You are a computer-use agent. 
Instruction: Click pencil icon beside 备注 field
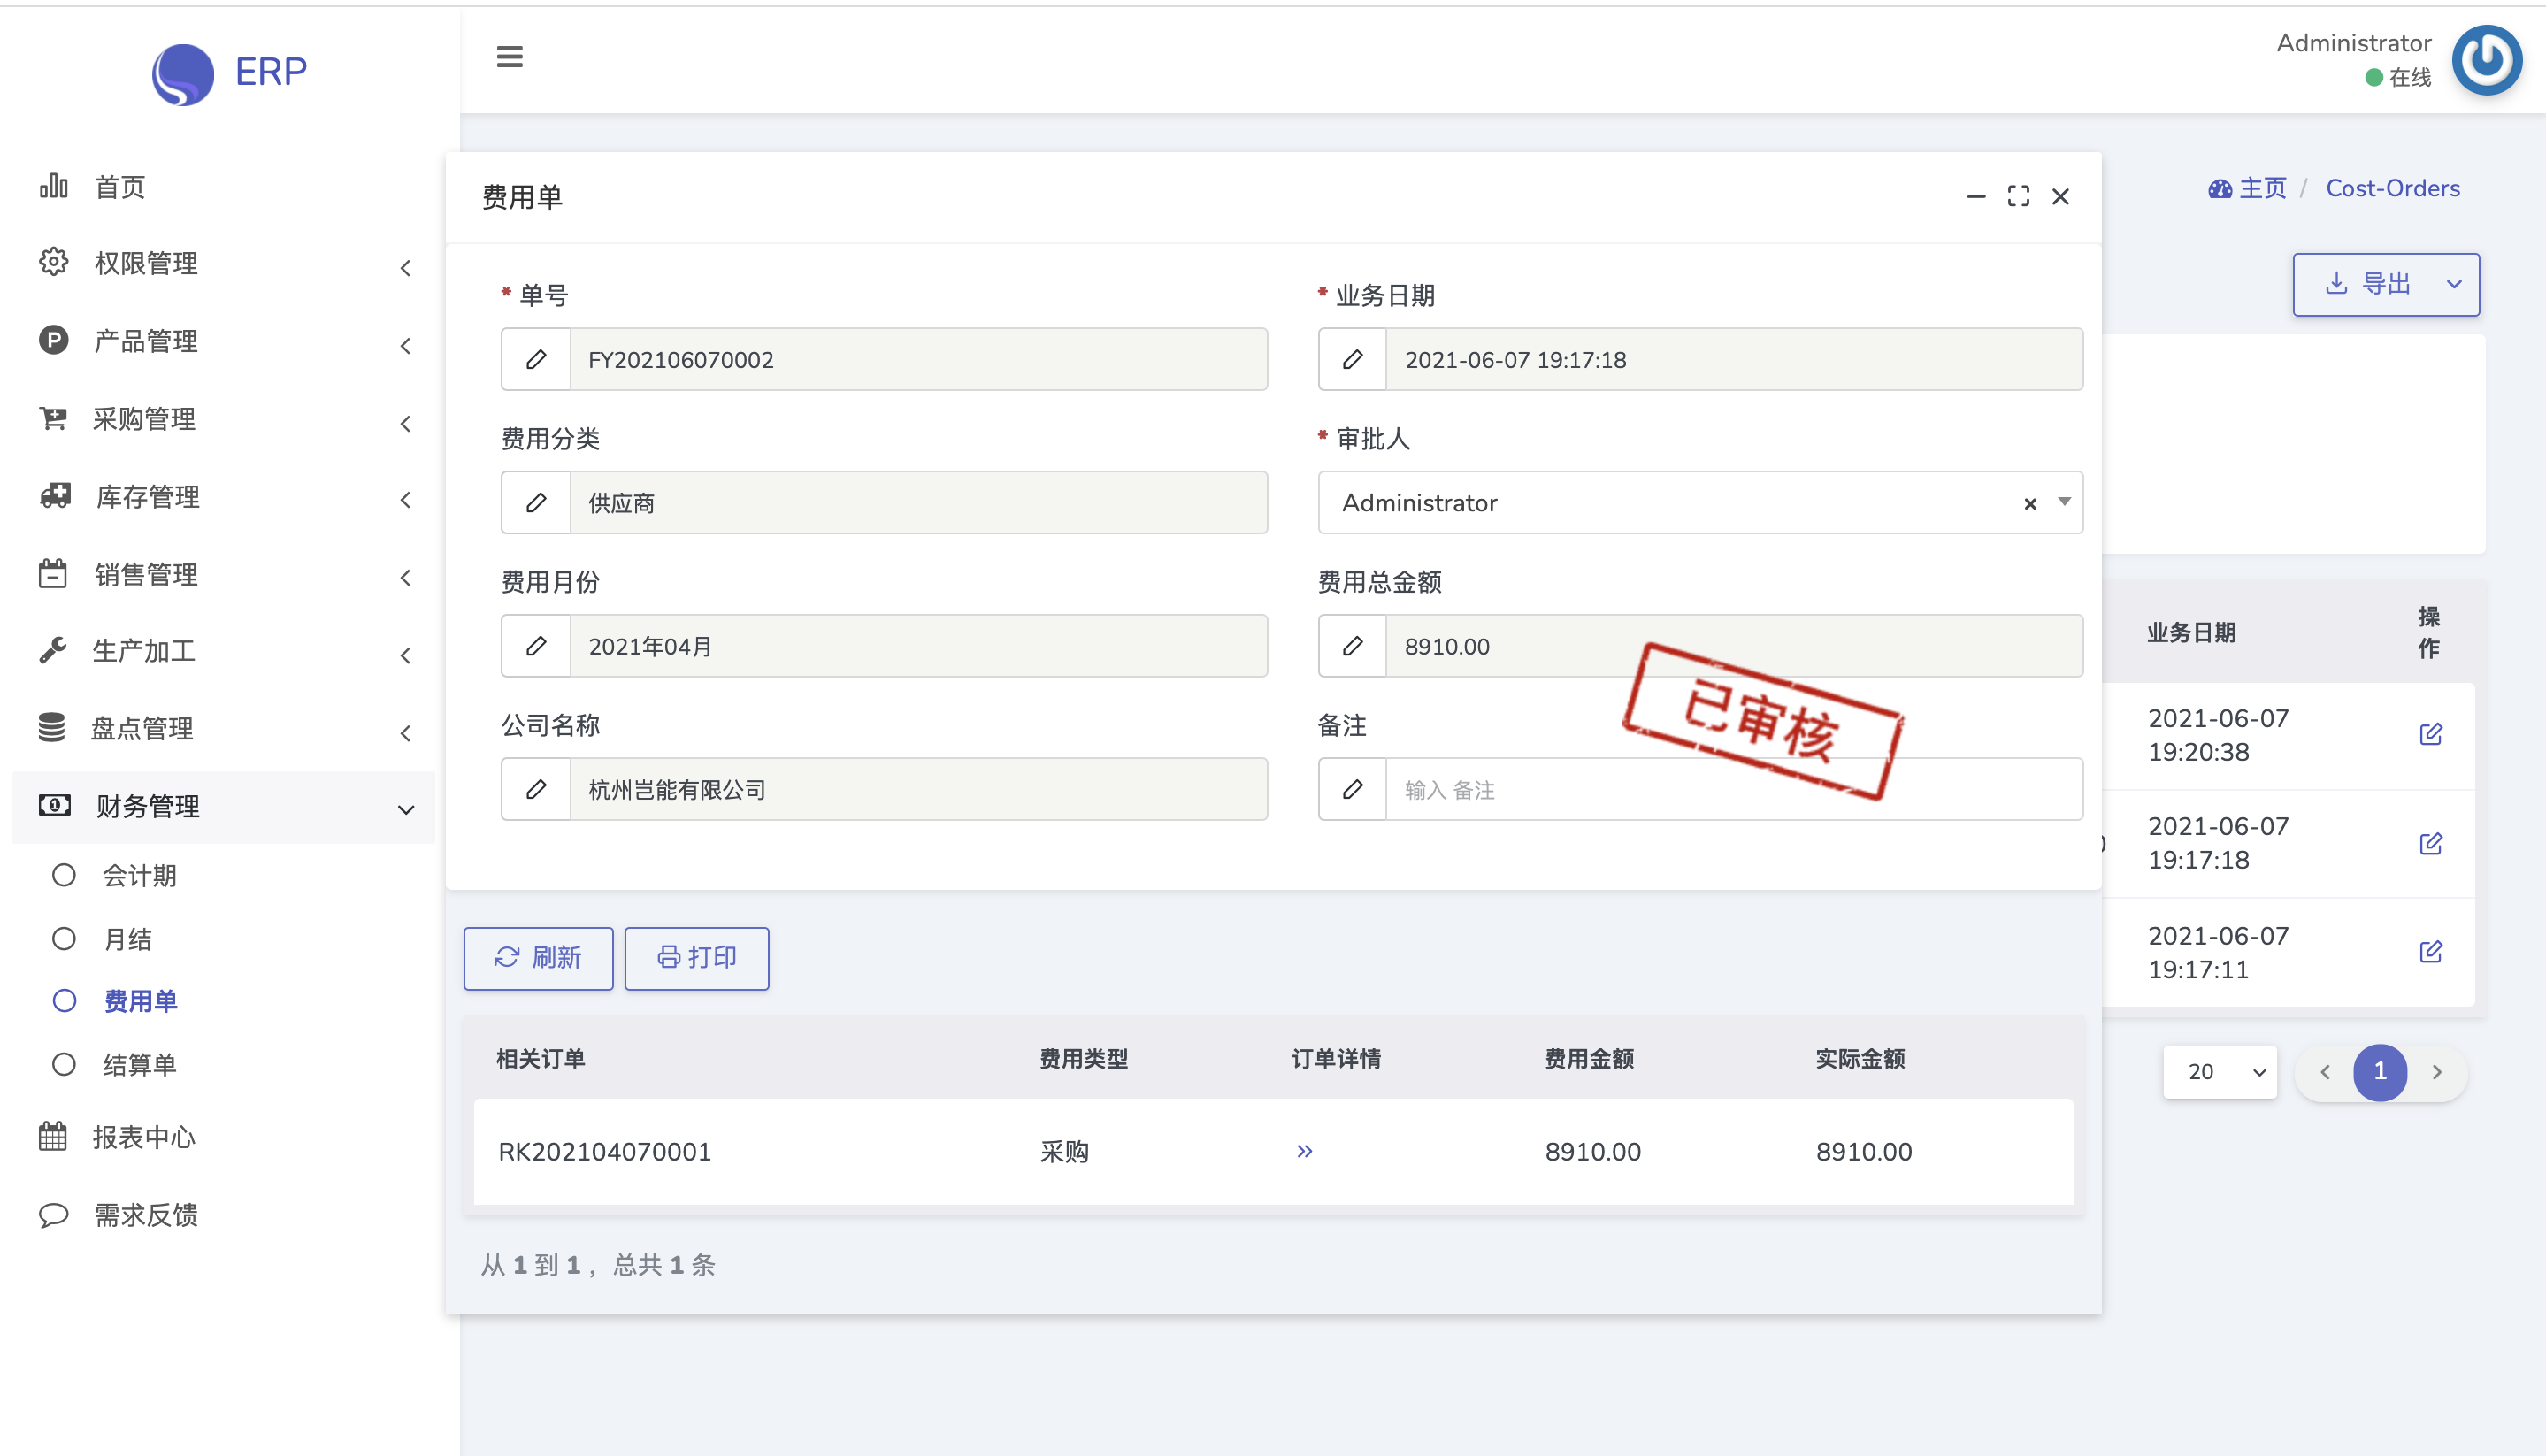coord(1352,790)
